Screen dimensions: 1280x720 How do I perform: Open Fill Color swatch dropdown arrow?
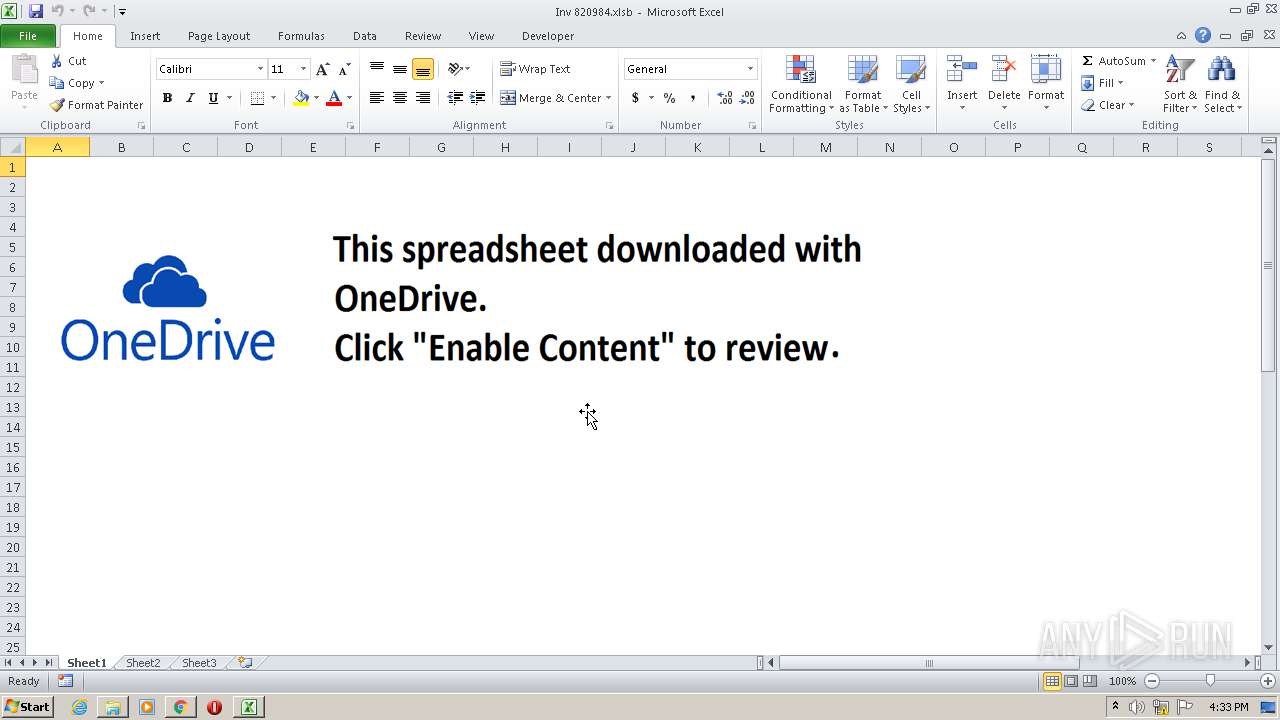coord(316,98)
